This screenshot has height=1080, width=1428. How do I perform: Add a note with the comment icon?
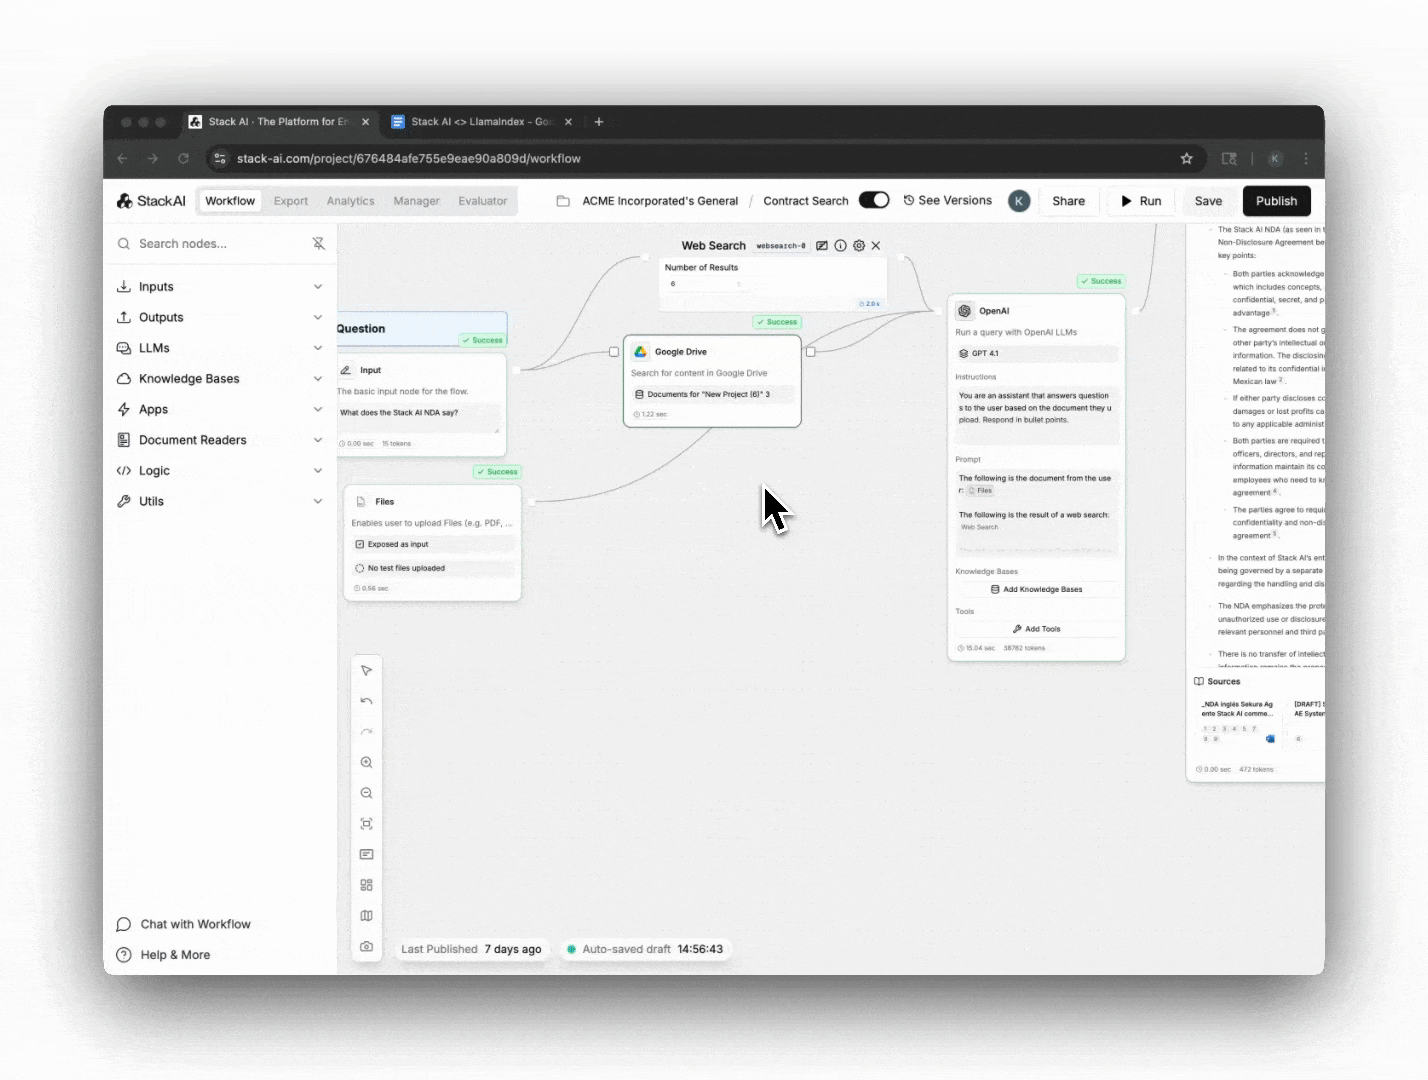[367, 854]
